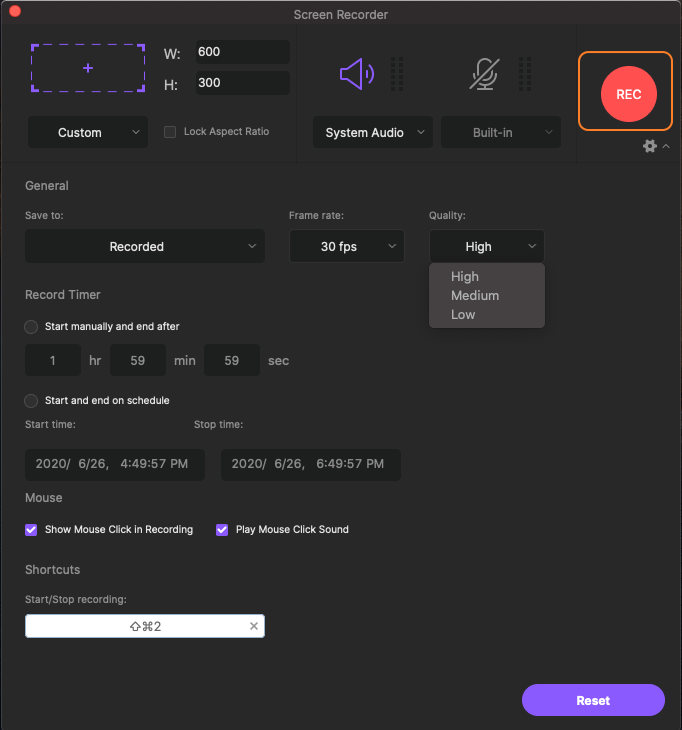
Task: Select Start and end on schedule option
Action: click(31, 400)
